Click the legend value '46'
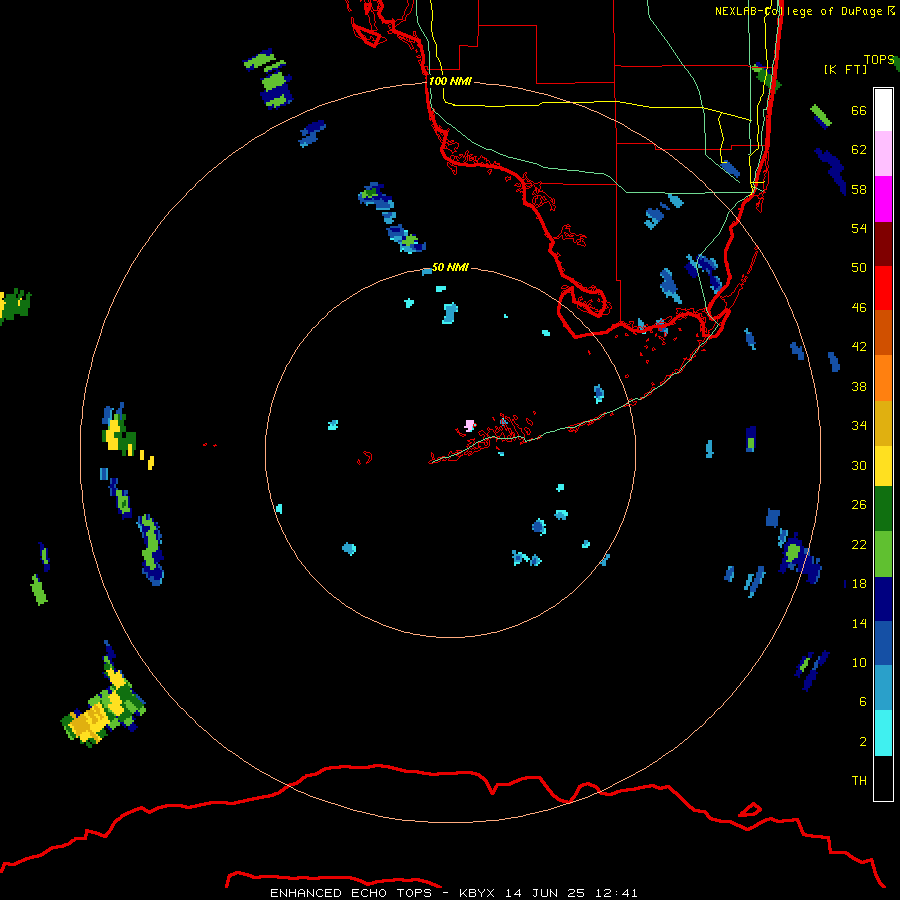900x900 pixels. (x=859, y=308)
